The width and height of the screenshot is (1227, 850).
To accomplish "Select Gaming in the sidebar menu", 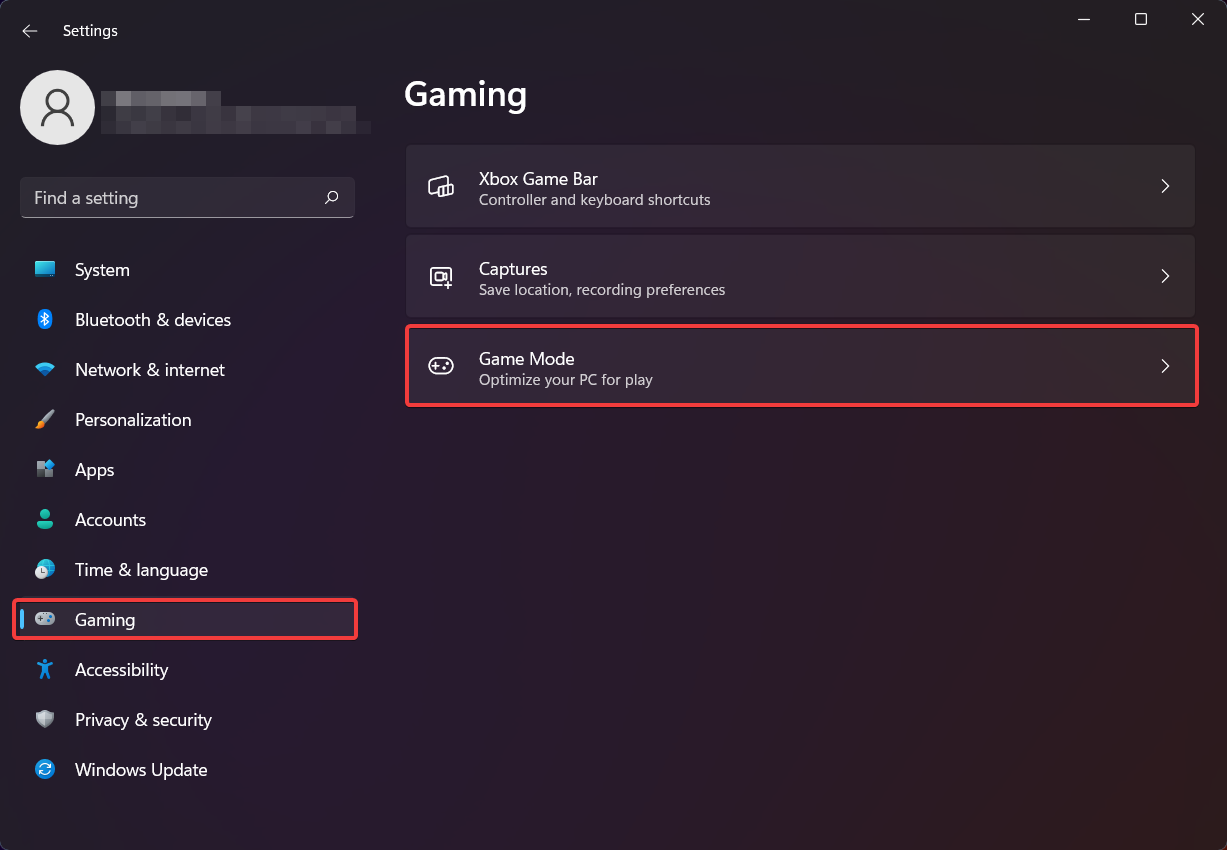I will (105, 620).
